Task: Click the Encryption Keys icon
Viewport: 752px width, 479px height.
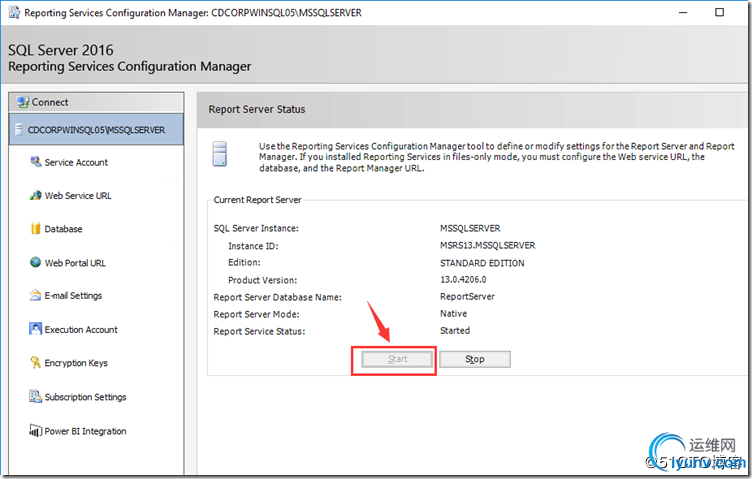Action: pyautogui.click(x=35, y=362)
